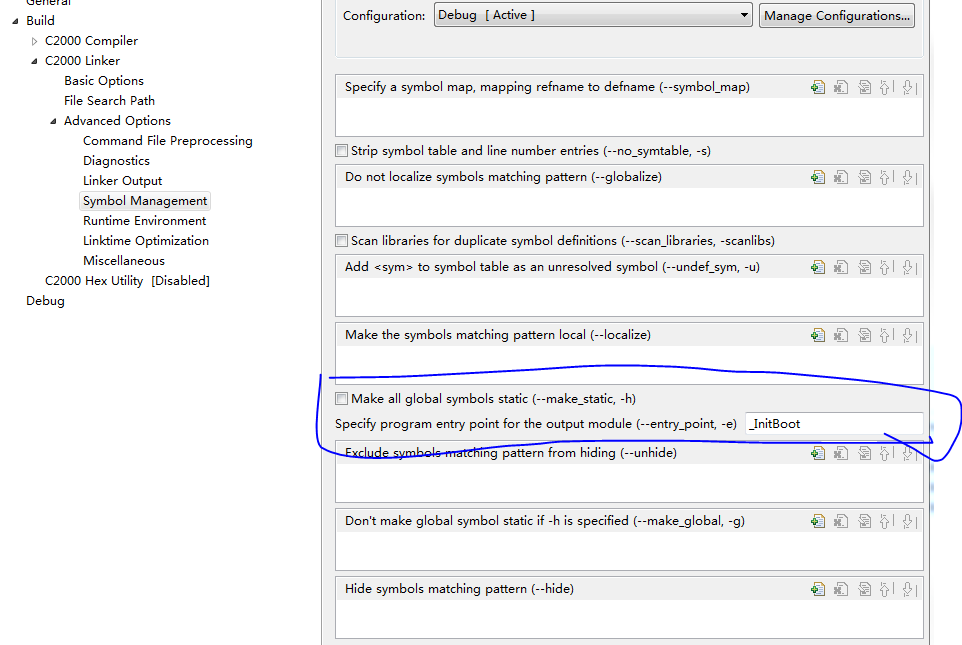Screen dimensions: 962x645
Task: Click the Add icon for symbol map list
Action: click(818, 87)
